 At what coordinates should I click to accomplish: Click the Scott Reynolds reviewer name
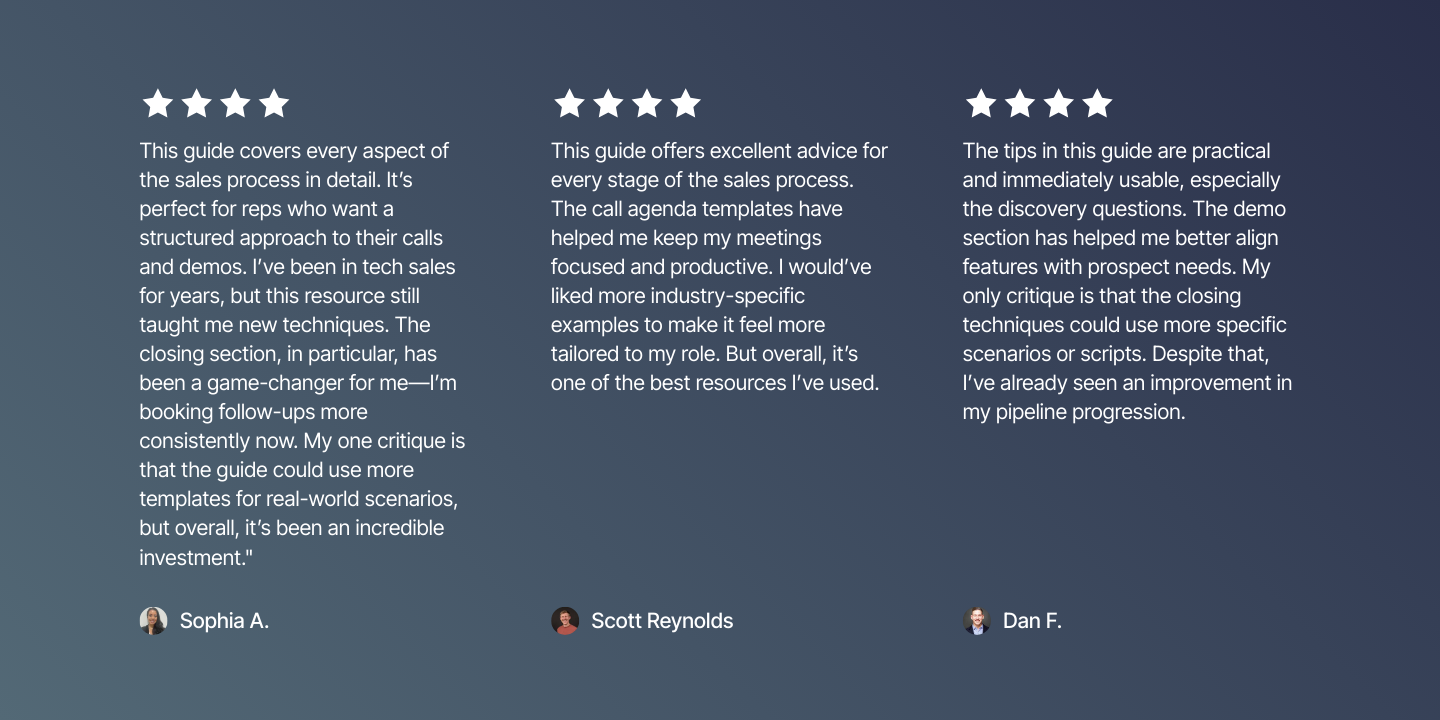(662, 621)
